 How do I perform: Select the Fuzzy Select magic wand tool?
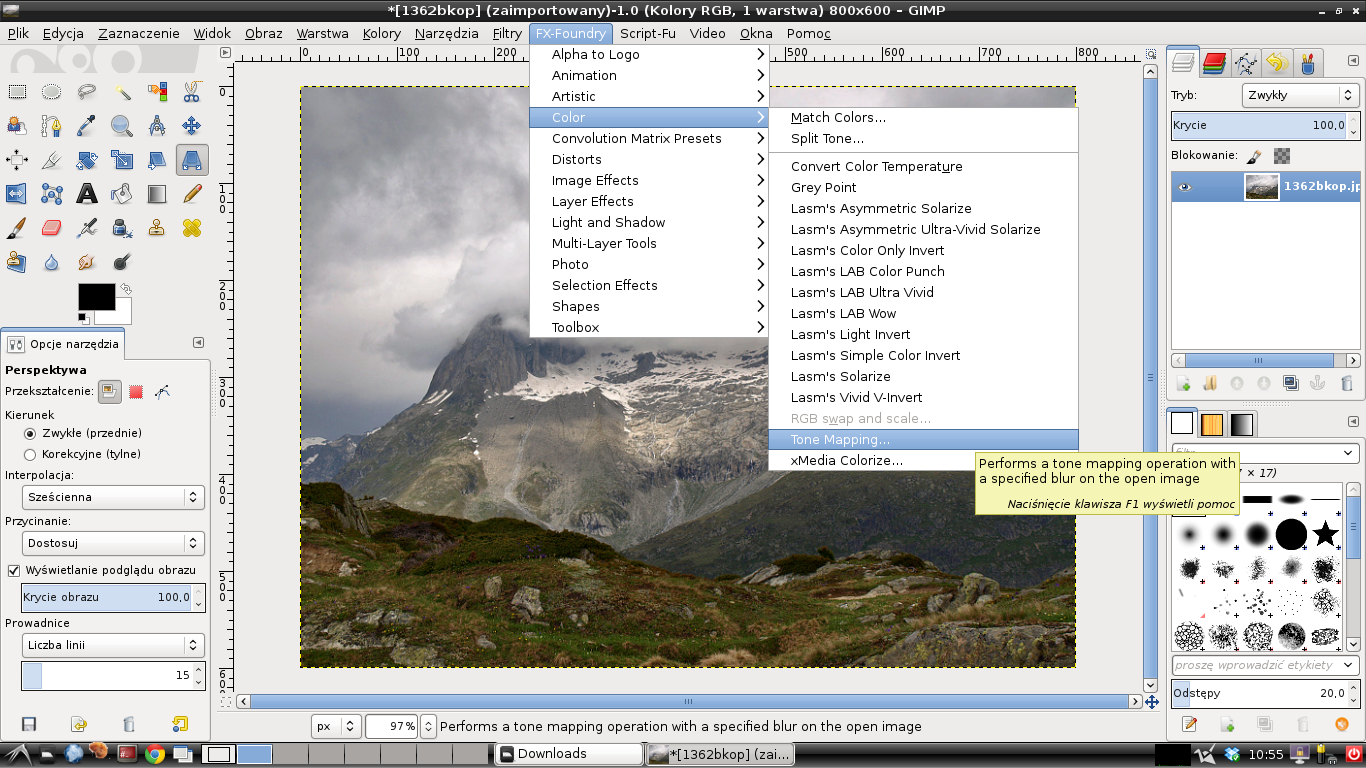pos(122,93)
